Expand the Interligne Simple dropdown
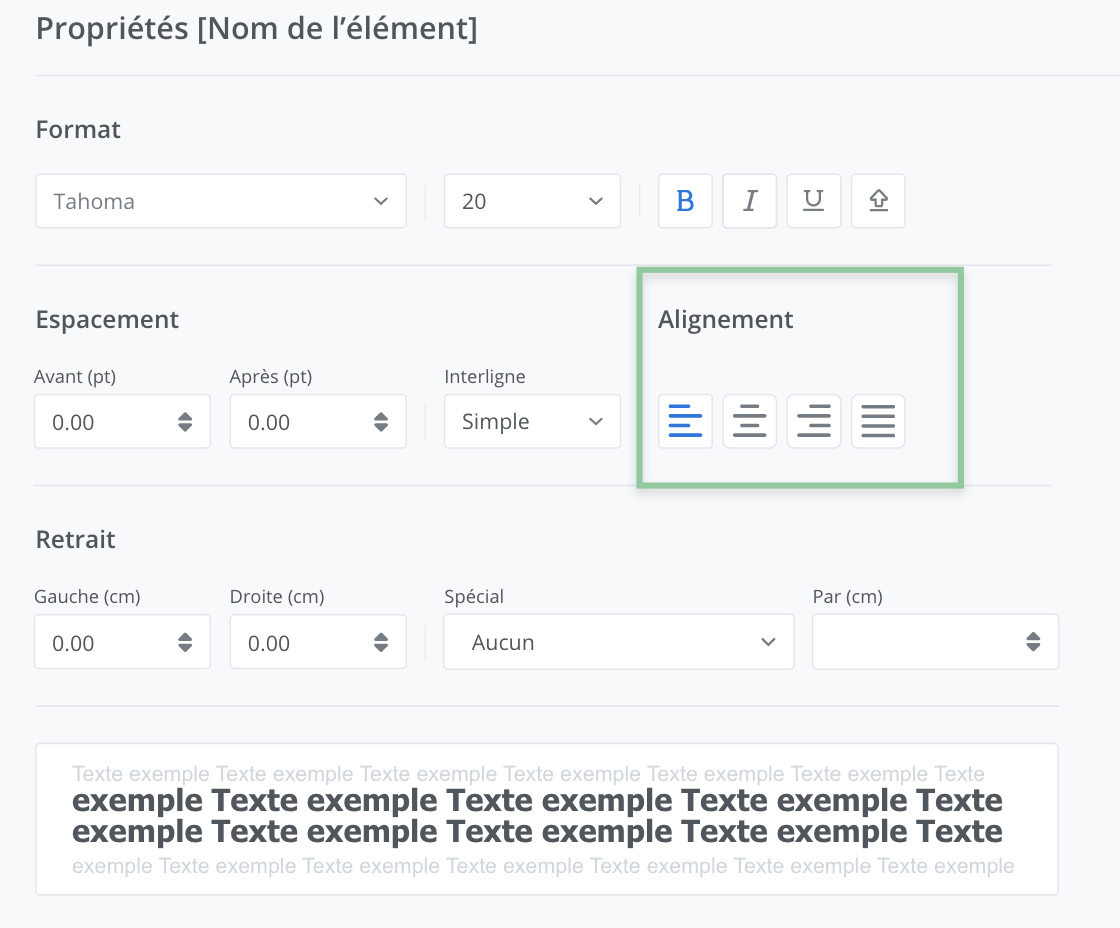 coord(532,421)
